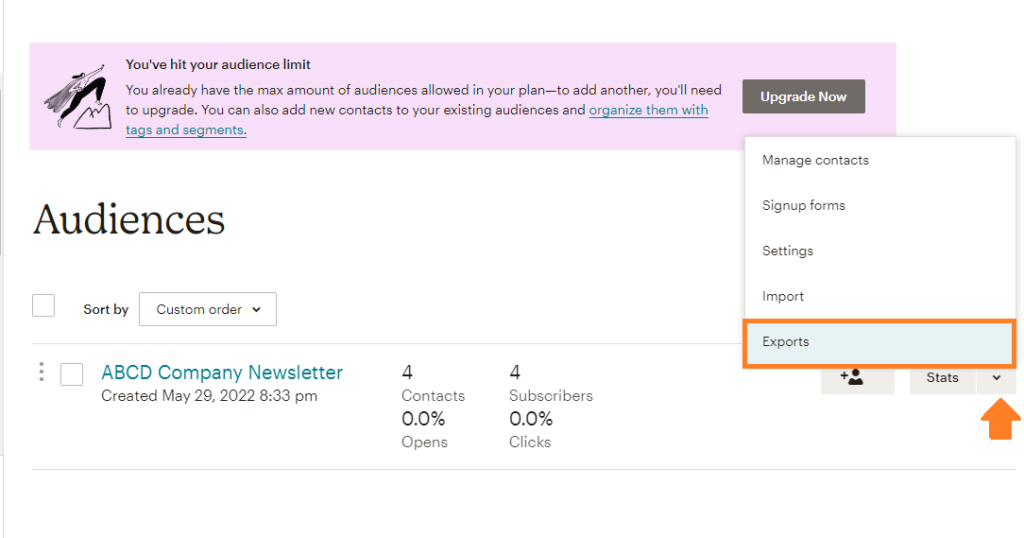Open the ABCD Company Newsletter audience link

point(221,372)
